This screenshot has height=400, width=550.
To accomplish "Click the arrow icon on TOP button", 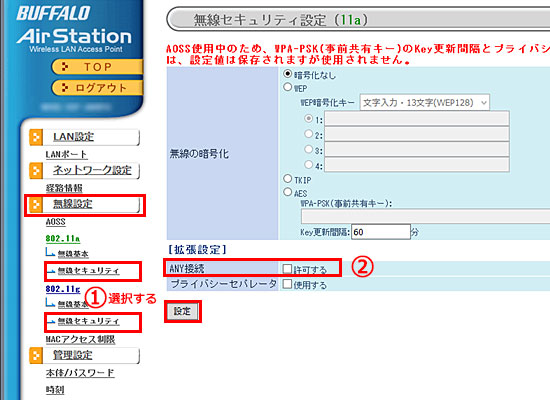I will pyautogui.click(x=65, y=66).
